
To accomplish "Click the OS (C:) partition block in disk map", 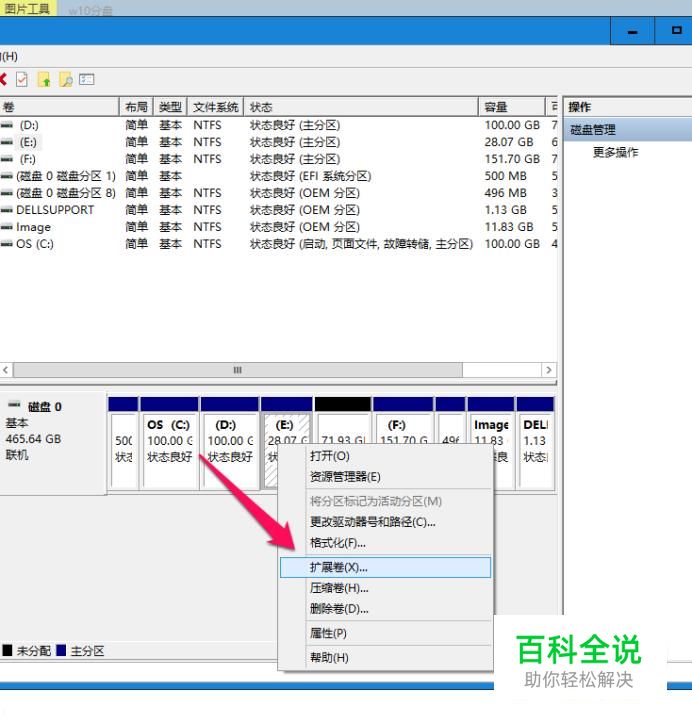I will (169, 442).
